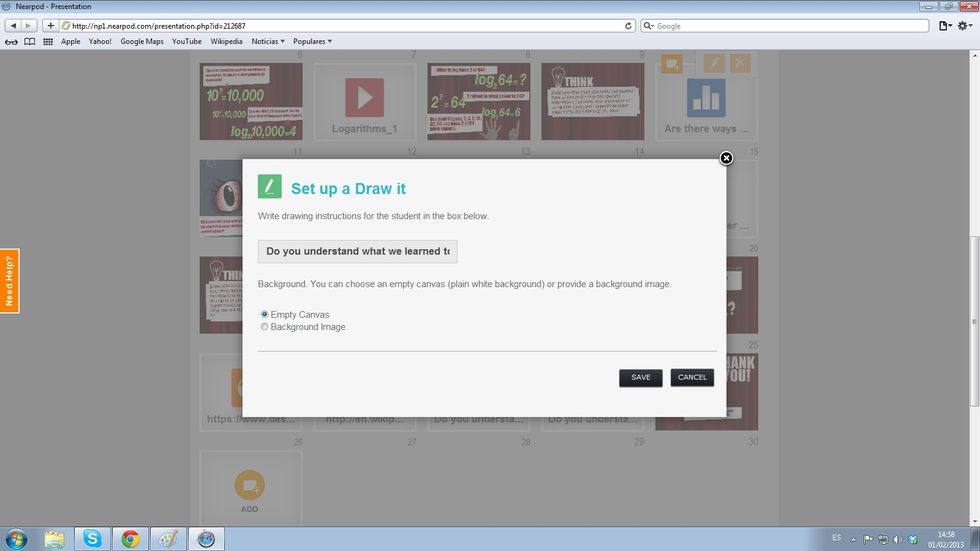The width and height of the screenshot is (980, 551).
Task: Reload the page with the refresh icon
Action: (628, 26)
